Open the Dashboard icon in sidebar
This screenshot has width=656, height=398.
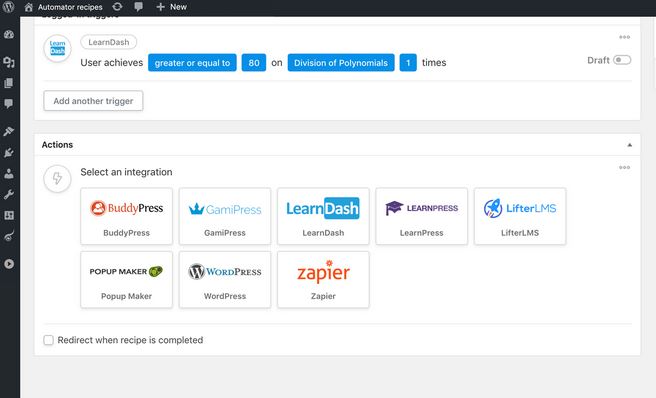pos(9,34)
